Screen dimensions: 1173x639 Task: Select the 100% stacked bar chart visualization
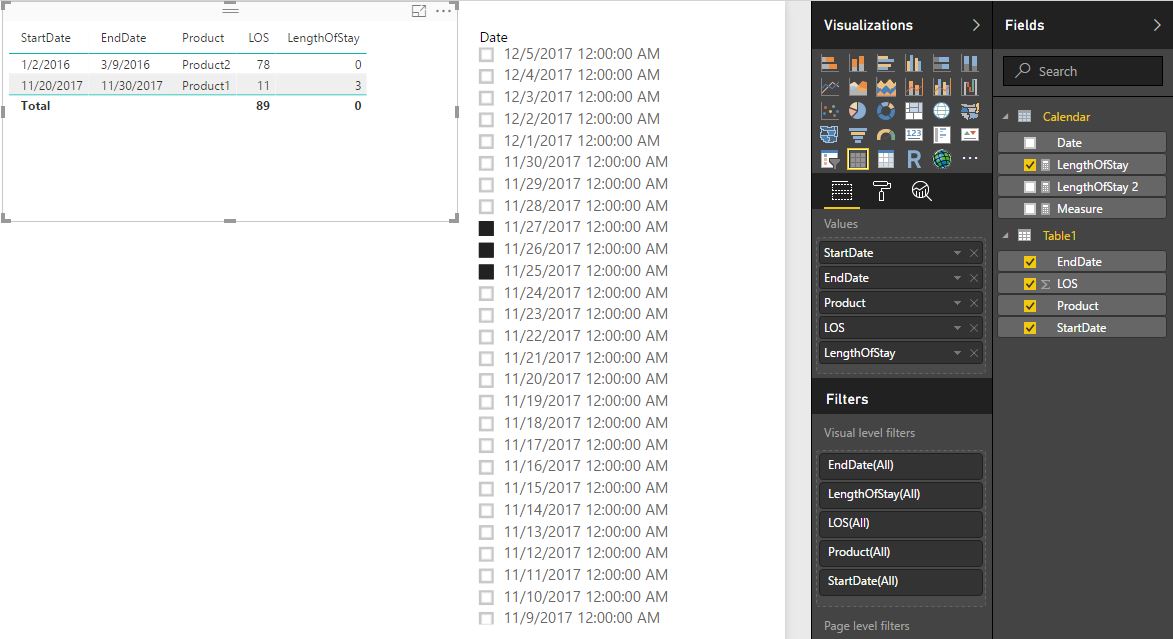coord(942,64)
